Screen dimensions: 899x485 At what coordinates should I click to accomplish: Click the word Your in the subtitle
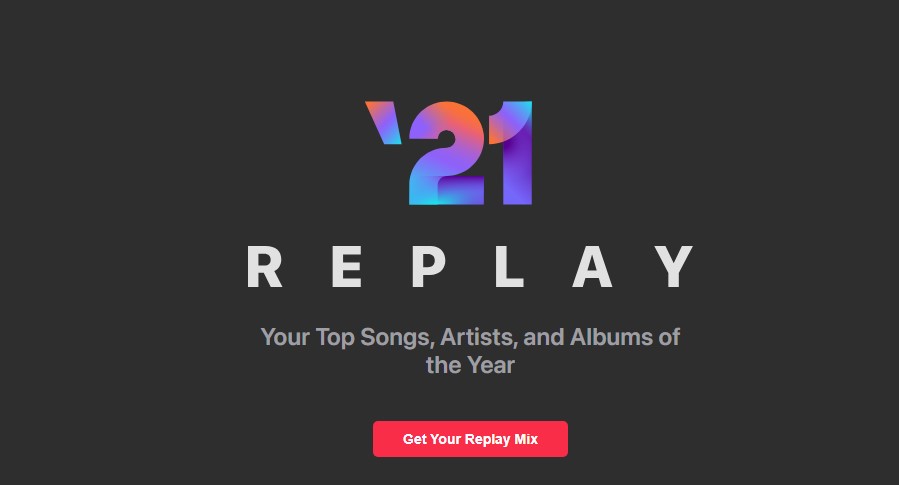coord(284,336)
